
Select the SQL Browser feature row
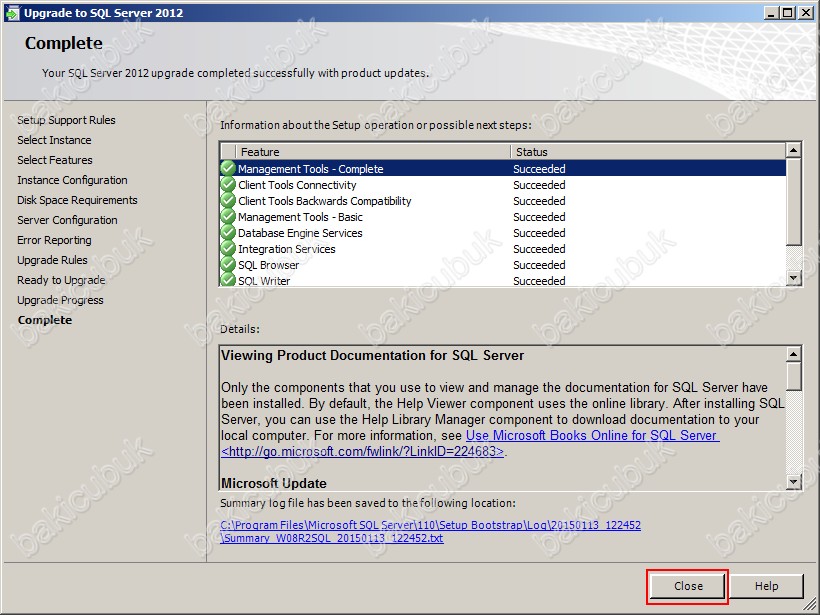pos(503,265)
